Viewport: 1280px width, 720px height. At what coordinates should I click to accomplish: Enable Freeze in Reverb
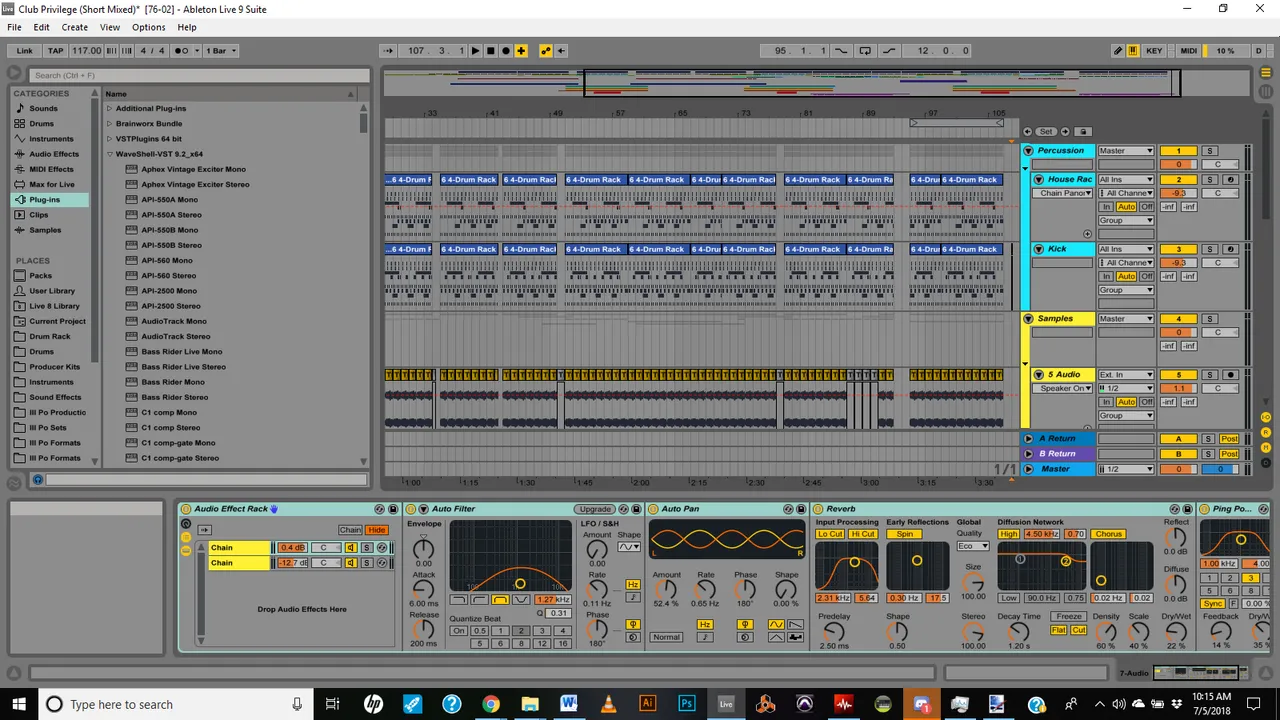(1069, 617)
